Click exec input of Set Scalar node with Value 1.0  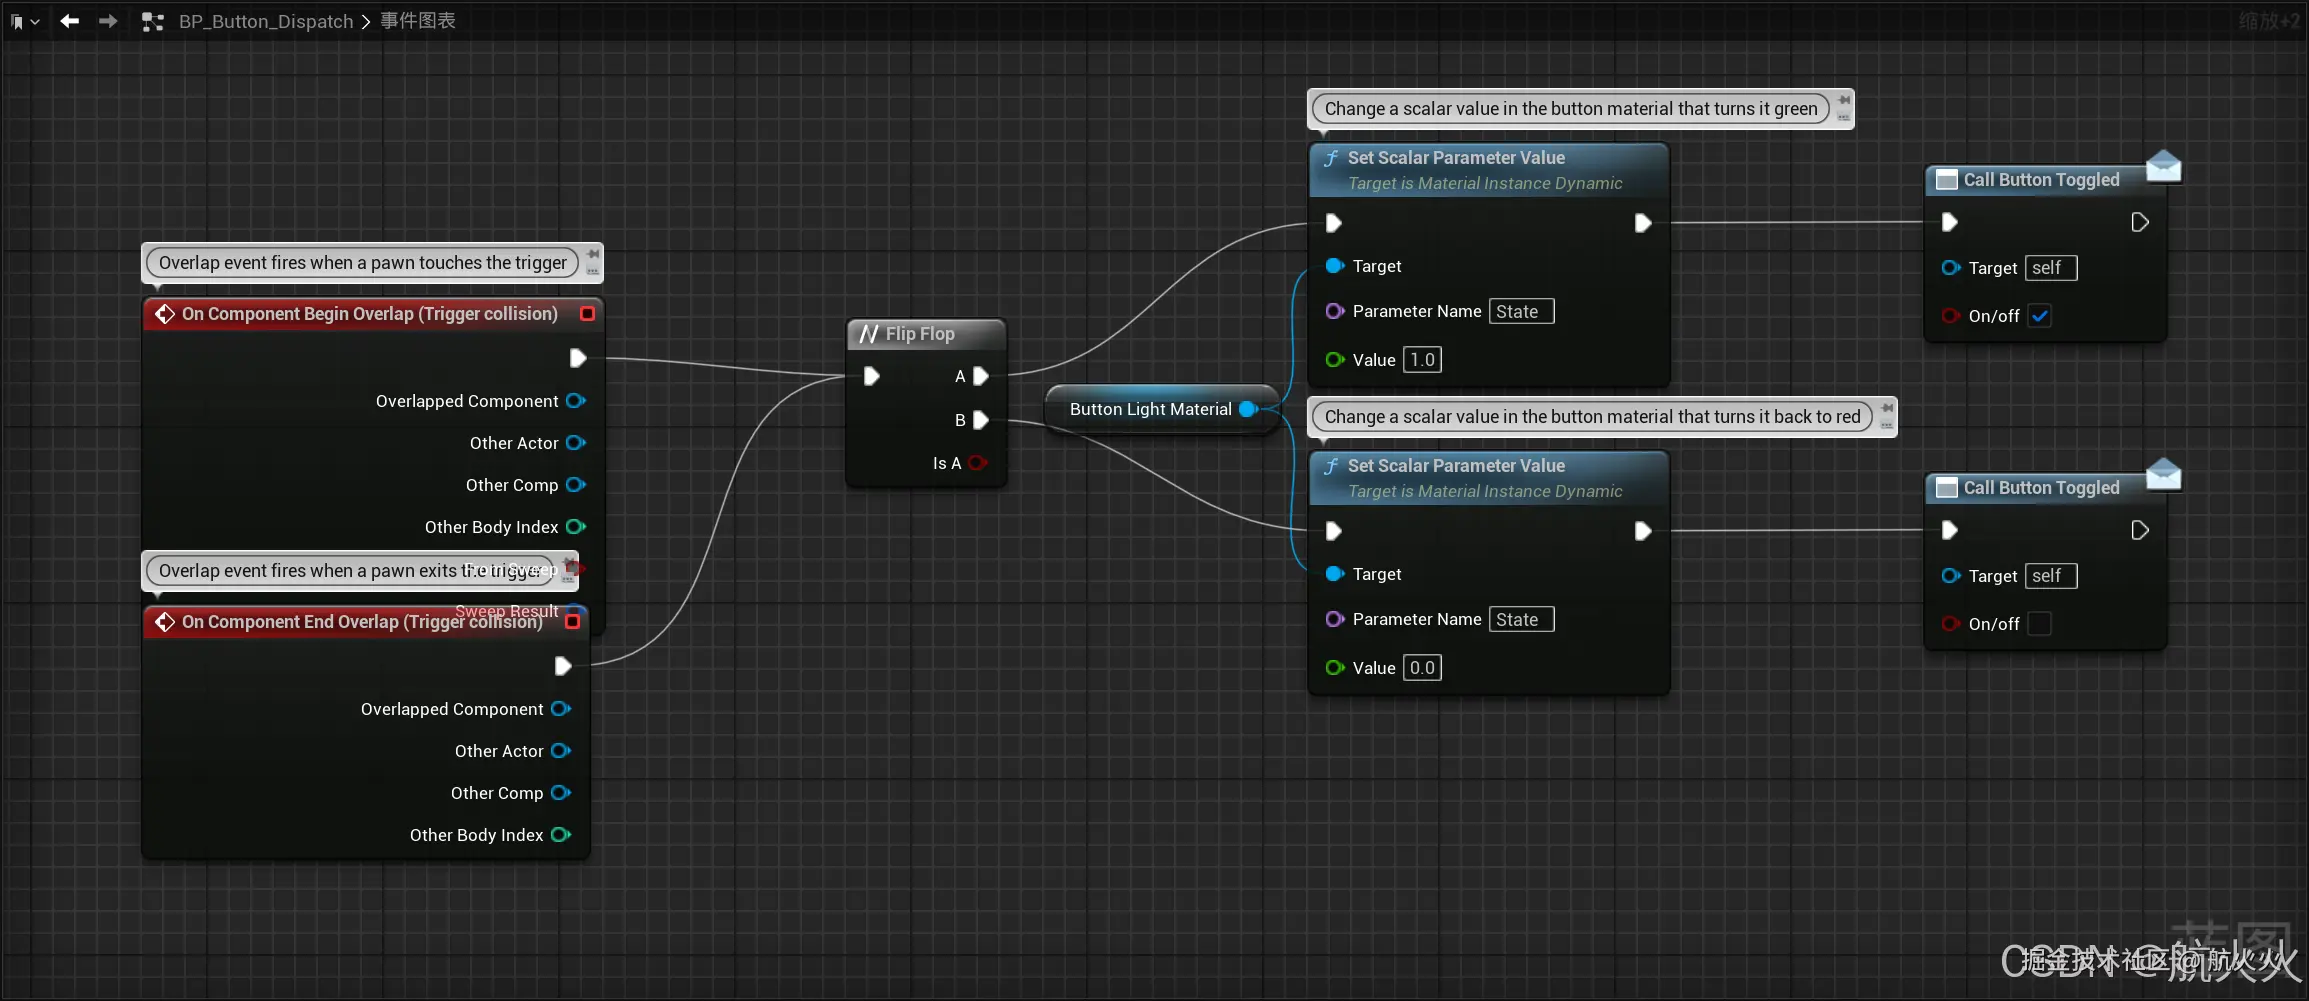[x=1333, y=223]
